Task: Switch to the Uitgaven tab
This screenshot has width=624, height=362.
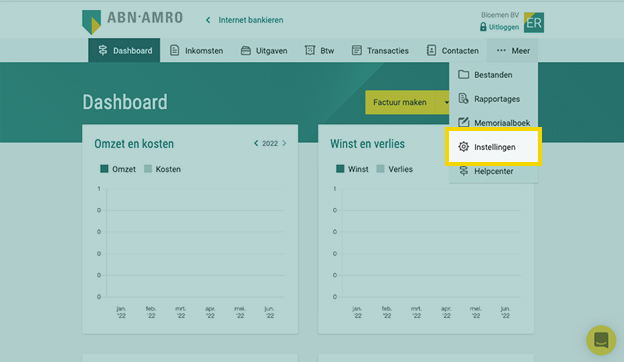Action: tap(264, 51)
